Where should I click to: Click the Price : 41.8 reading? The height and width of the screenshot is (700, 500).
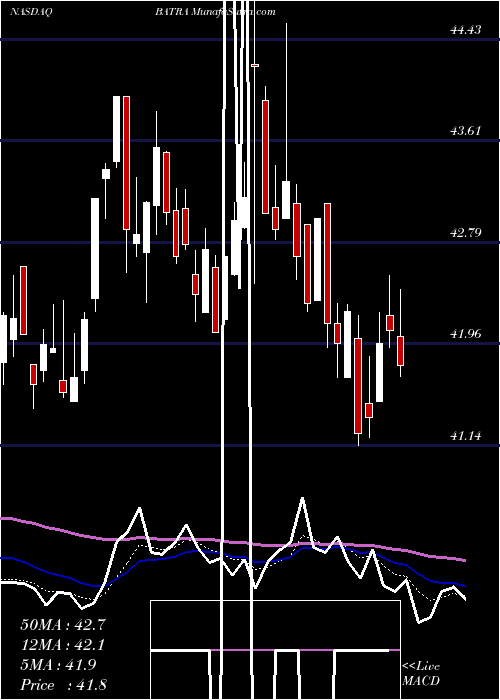63,685
